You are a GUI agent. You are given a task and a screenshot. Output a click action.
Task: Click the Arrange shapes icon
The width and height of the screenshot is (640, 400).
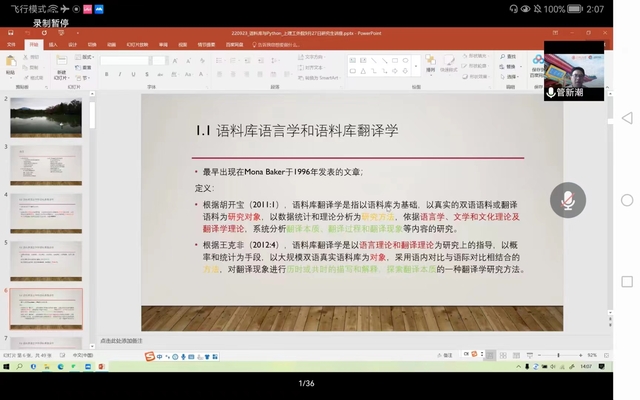(430, 63)
